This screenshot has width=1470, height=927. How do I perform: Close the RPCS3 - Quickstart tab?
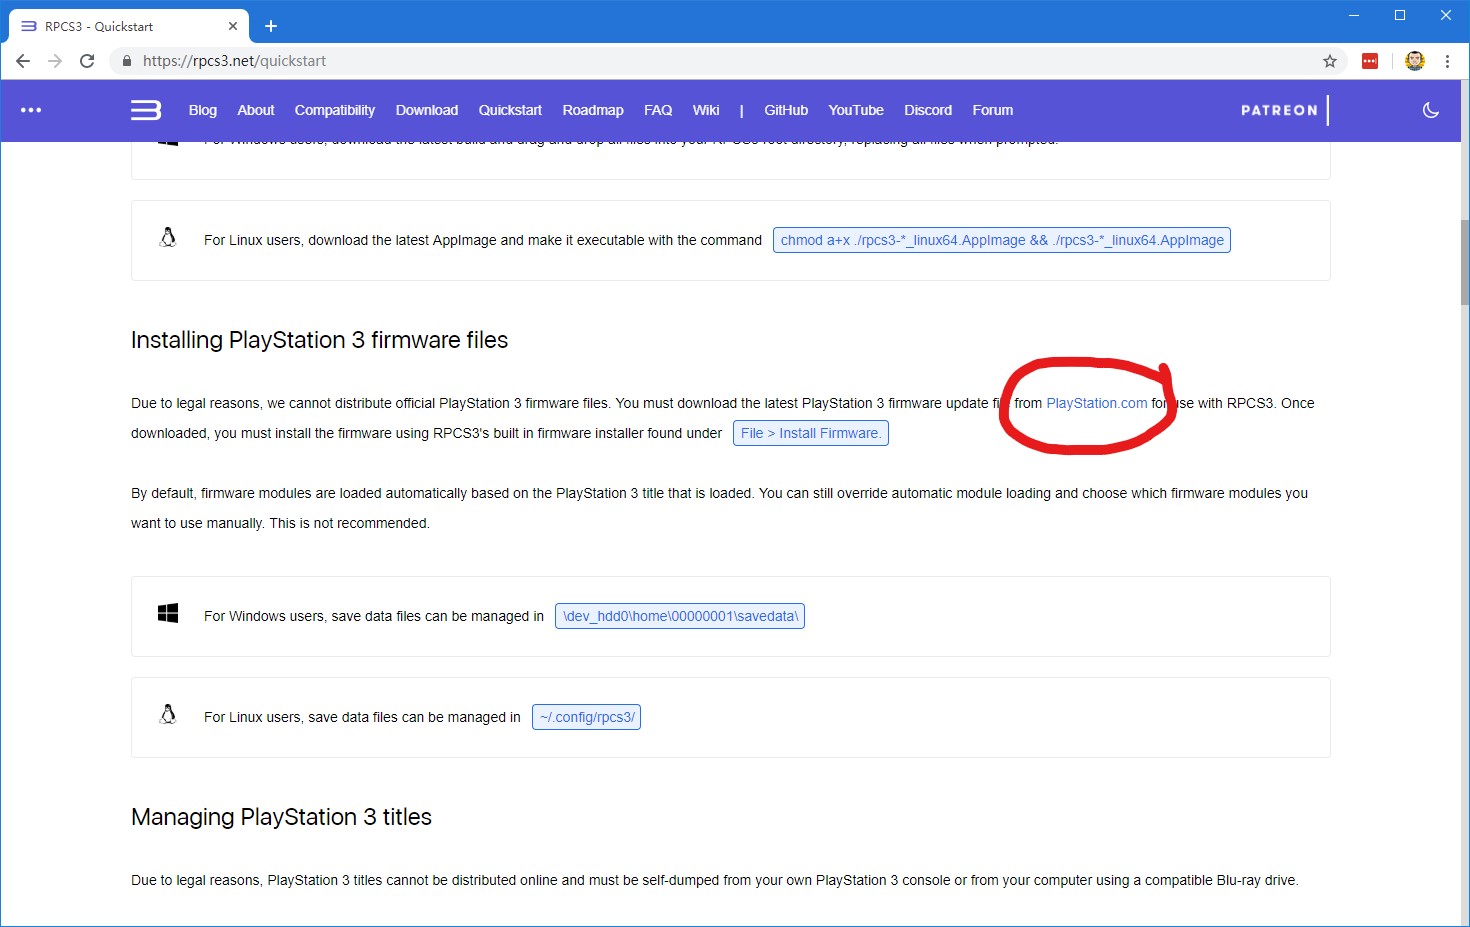pos(233,26)
